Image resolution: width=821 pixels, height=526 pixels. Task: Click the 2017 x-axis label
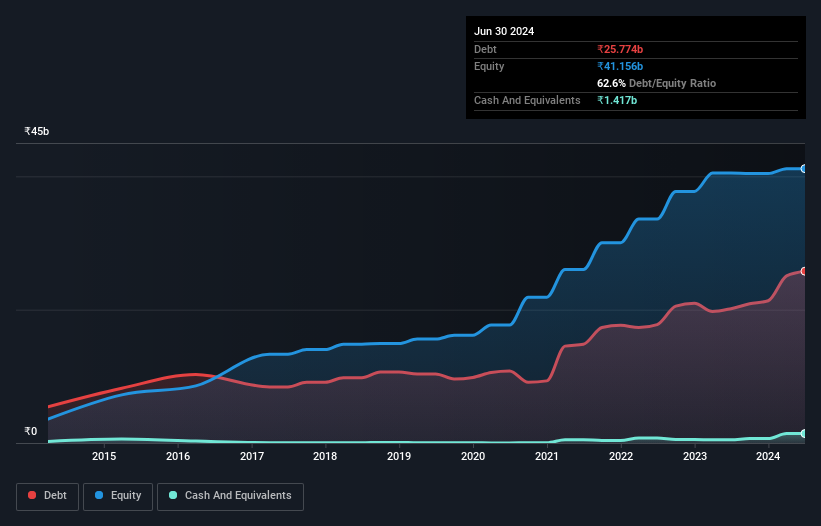click(x=252, y=456)
